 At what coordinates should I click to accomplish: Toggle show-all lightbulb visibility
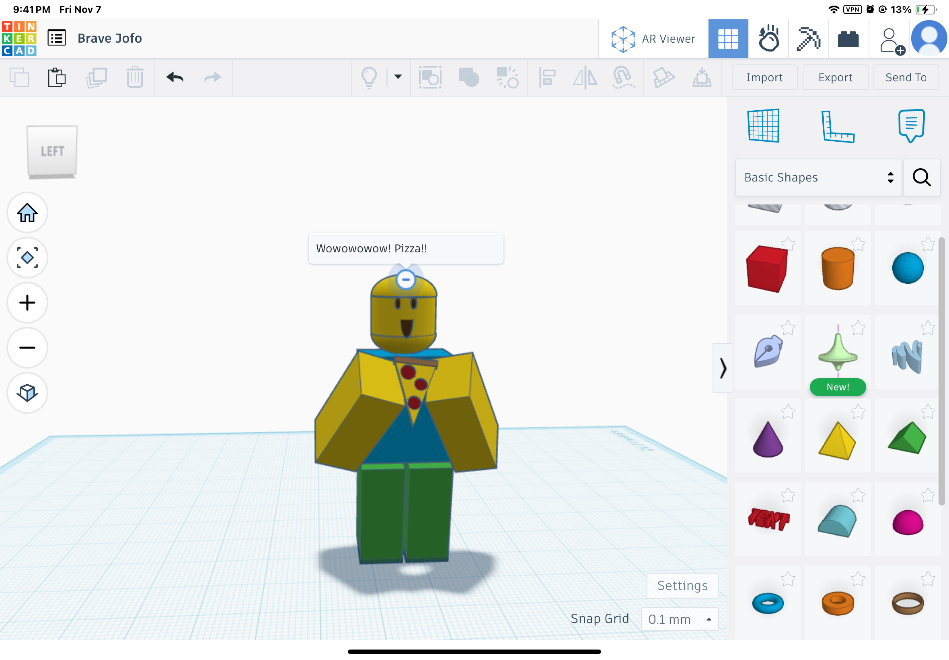(369, 77)
